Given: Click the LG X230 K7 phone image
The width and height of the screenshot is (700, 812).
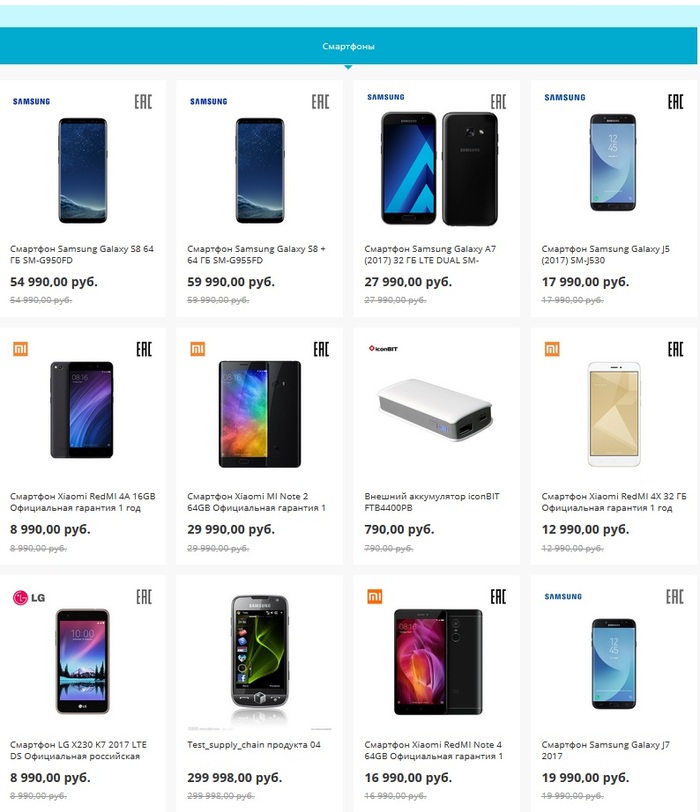Looking at the screenshot, I should (x=82, y=660).
